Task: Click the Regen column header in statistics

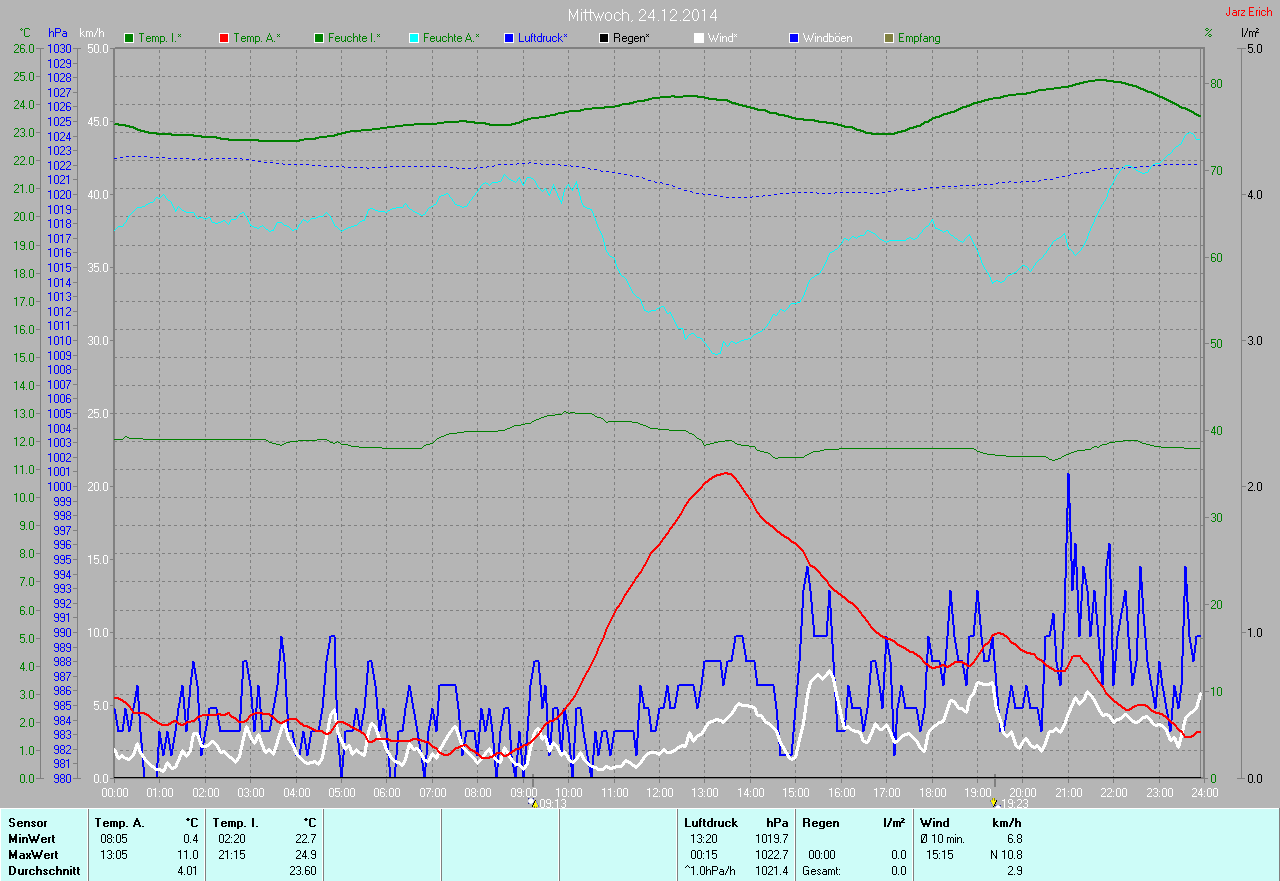Action: click(821, 822)
